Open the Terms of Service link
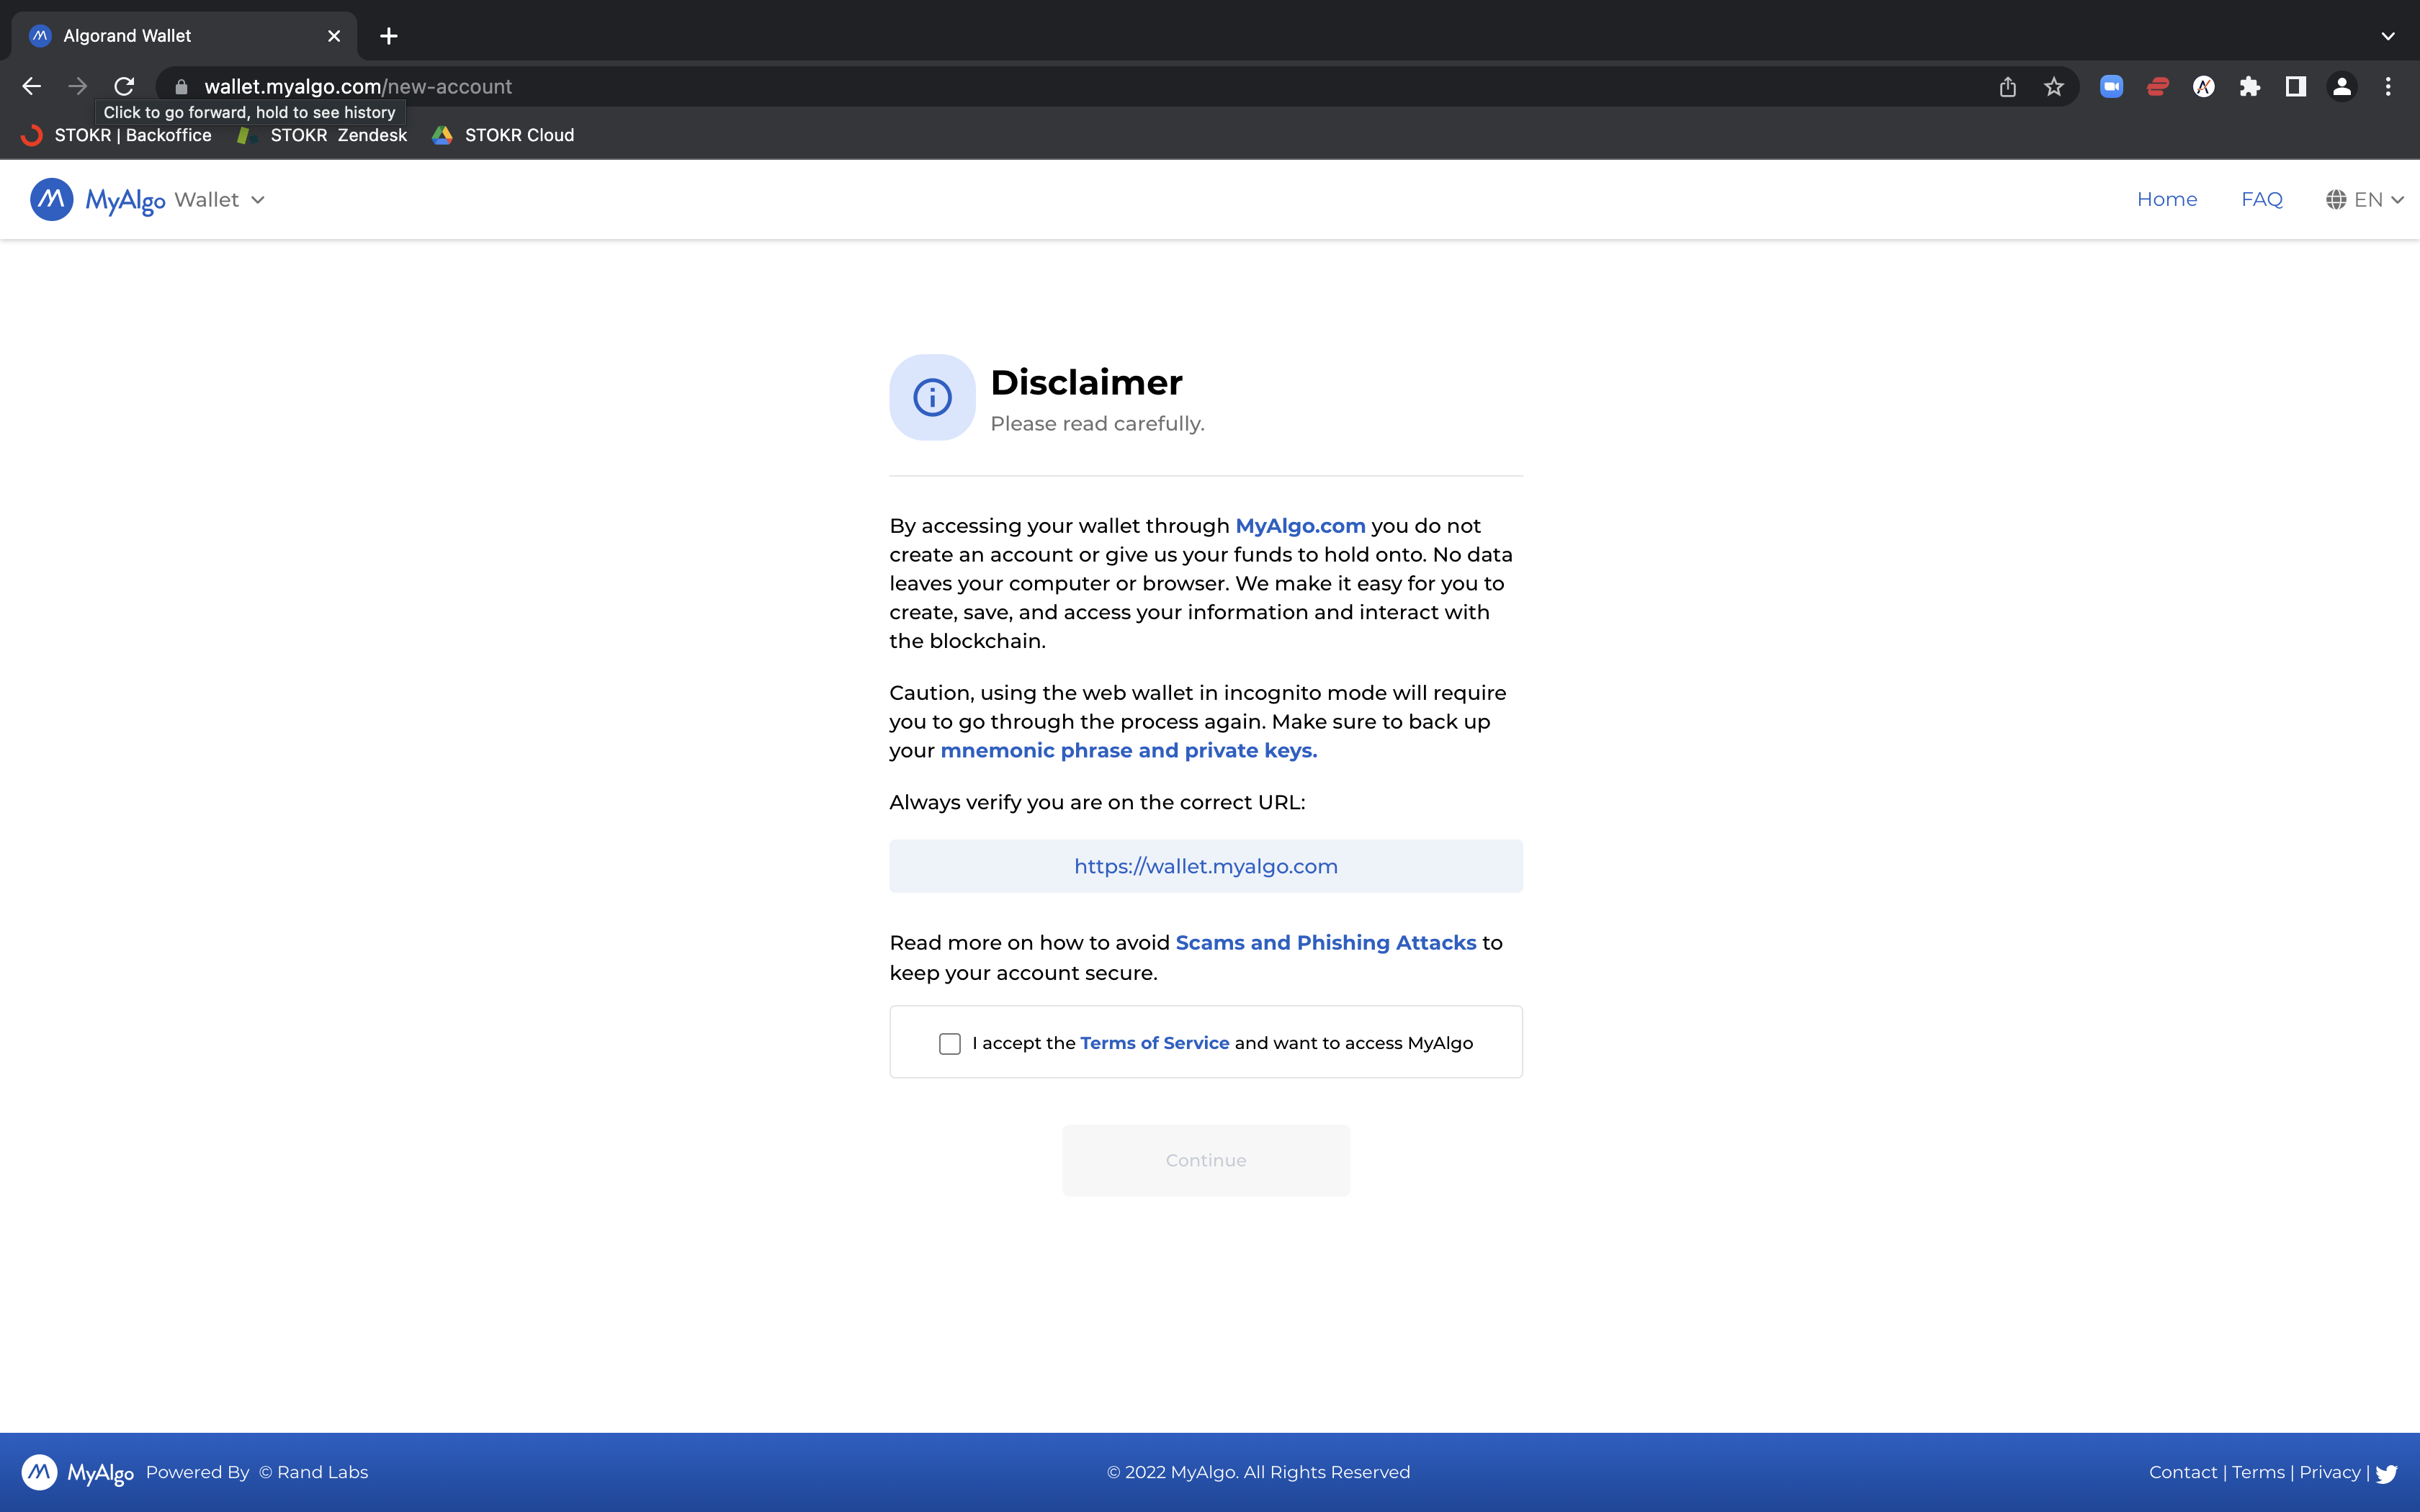 pyautogui.click(x=1154, y=1043)
